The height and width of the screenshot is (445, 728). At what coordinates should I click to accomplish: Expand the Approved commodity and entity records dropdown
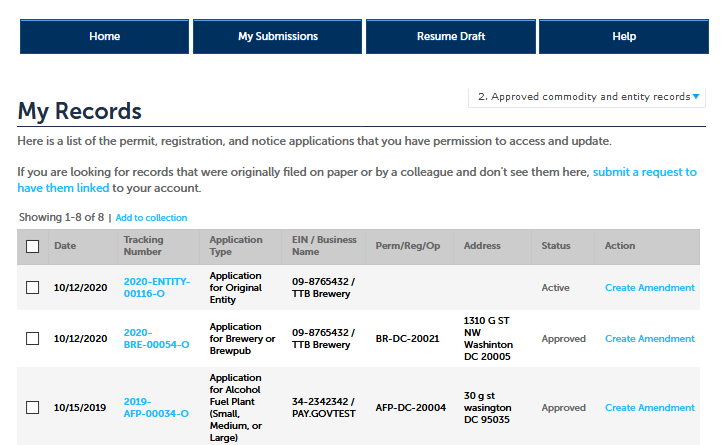click(x=588, y=97)
